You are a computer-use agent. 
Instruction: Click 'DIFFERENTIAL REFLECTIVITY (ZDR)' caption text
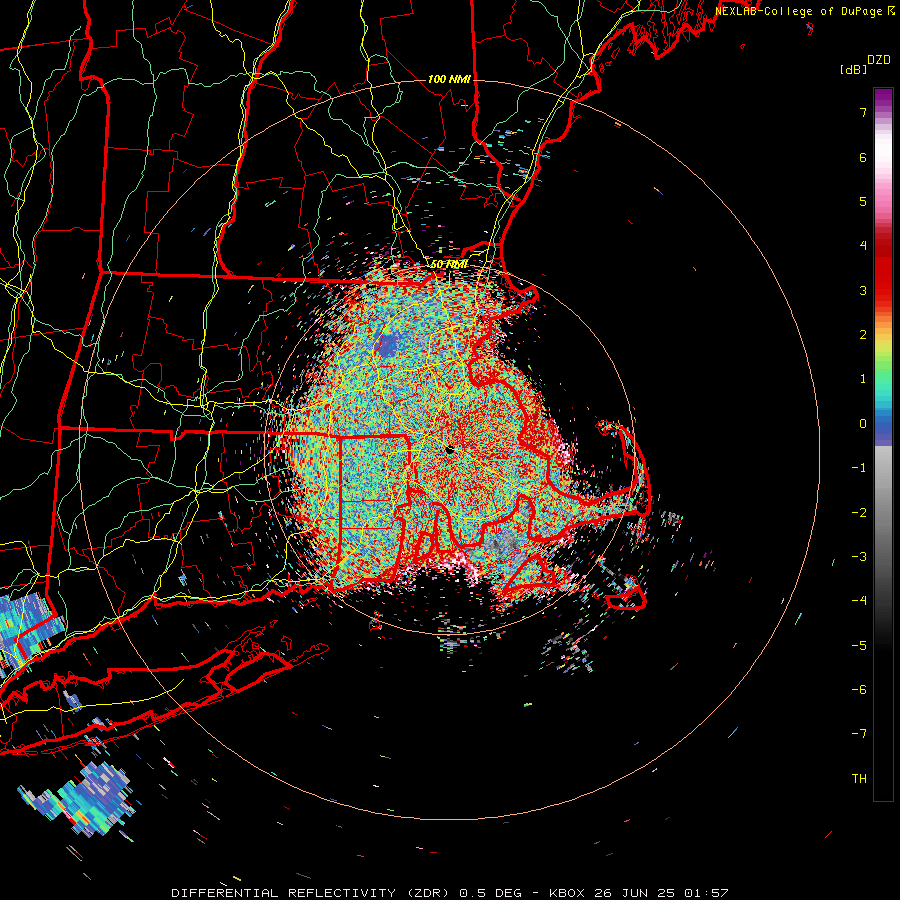coord(311,893)
